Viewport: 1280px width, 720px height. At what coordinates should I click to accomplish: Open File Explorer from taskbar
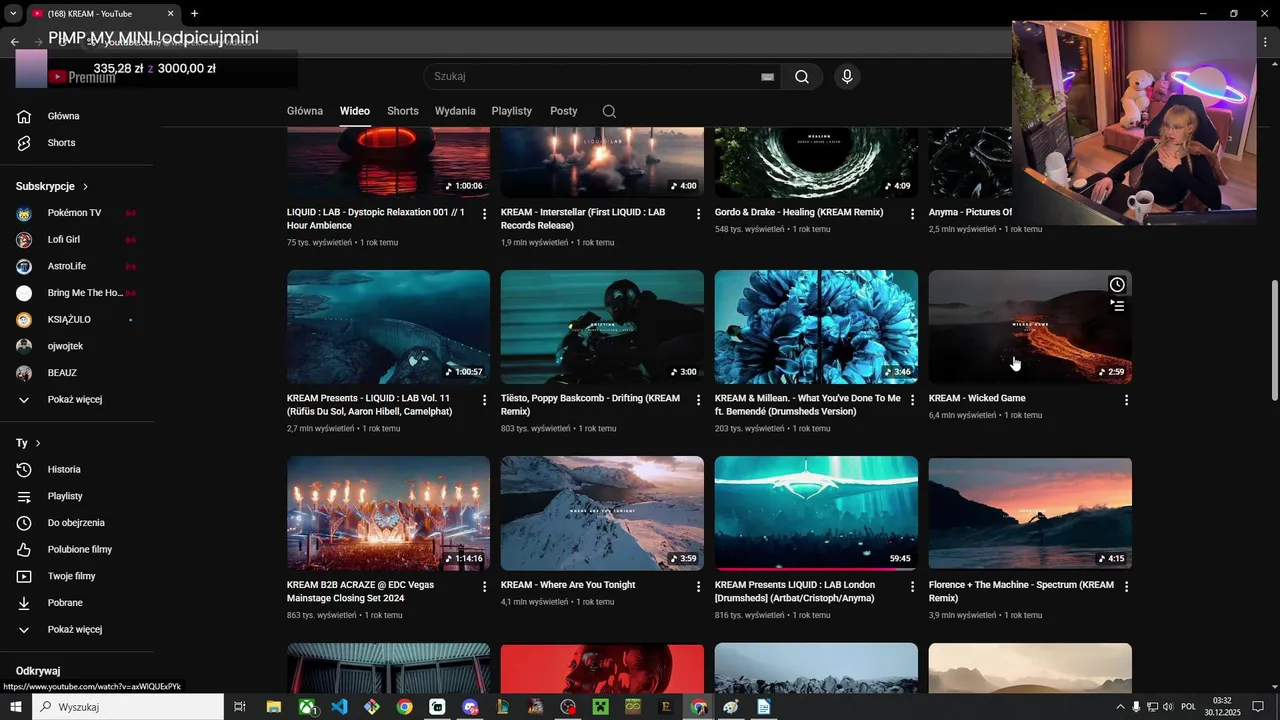tap(273, 707)
